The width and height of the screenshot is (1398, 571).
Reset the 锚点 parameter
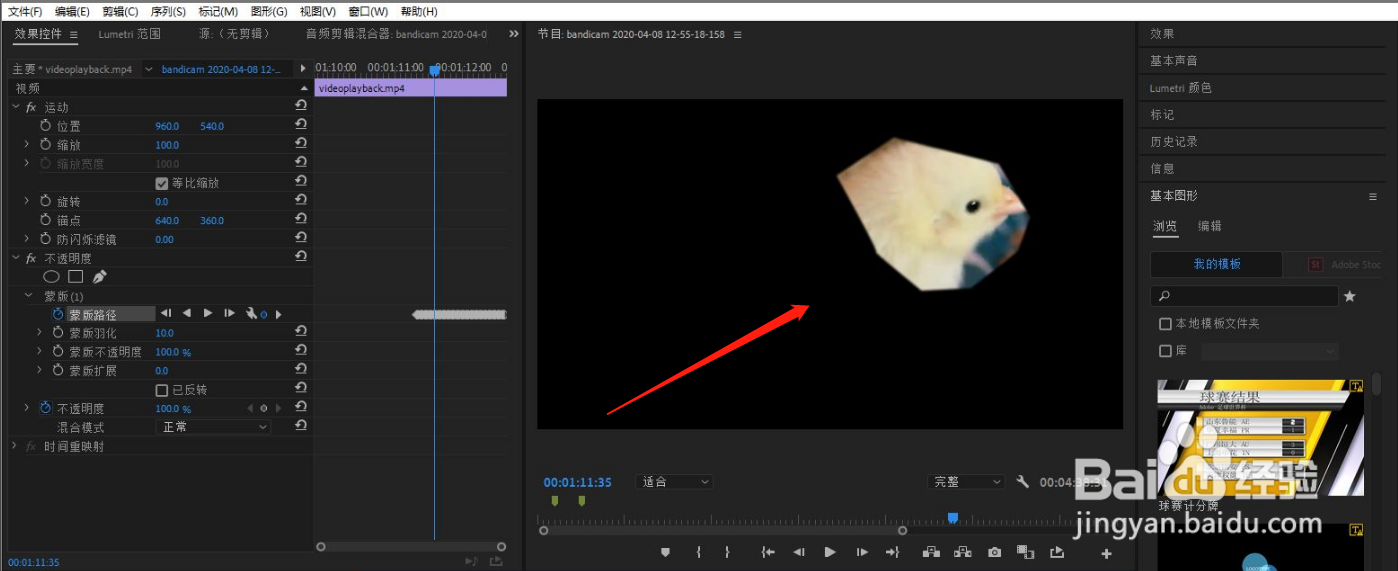point(301,220)
